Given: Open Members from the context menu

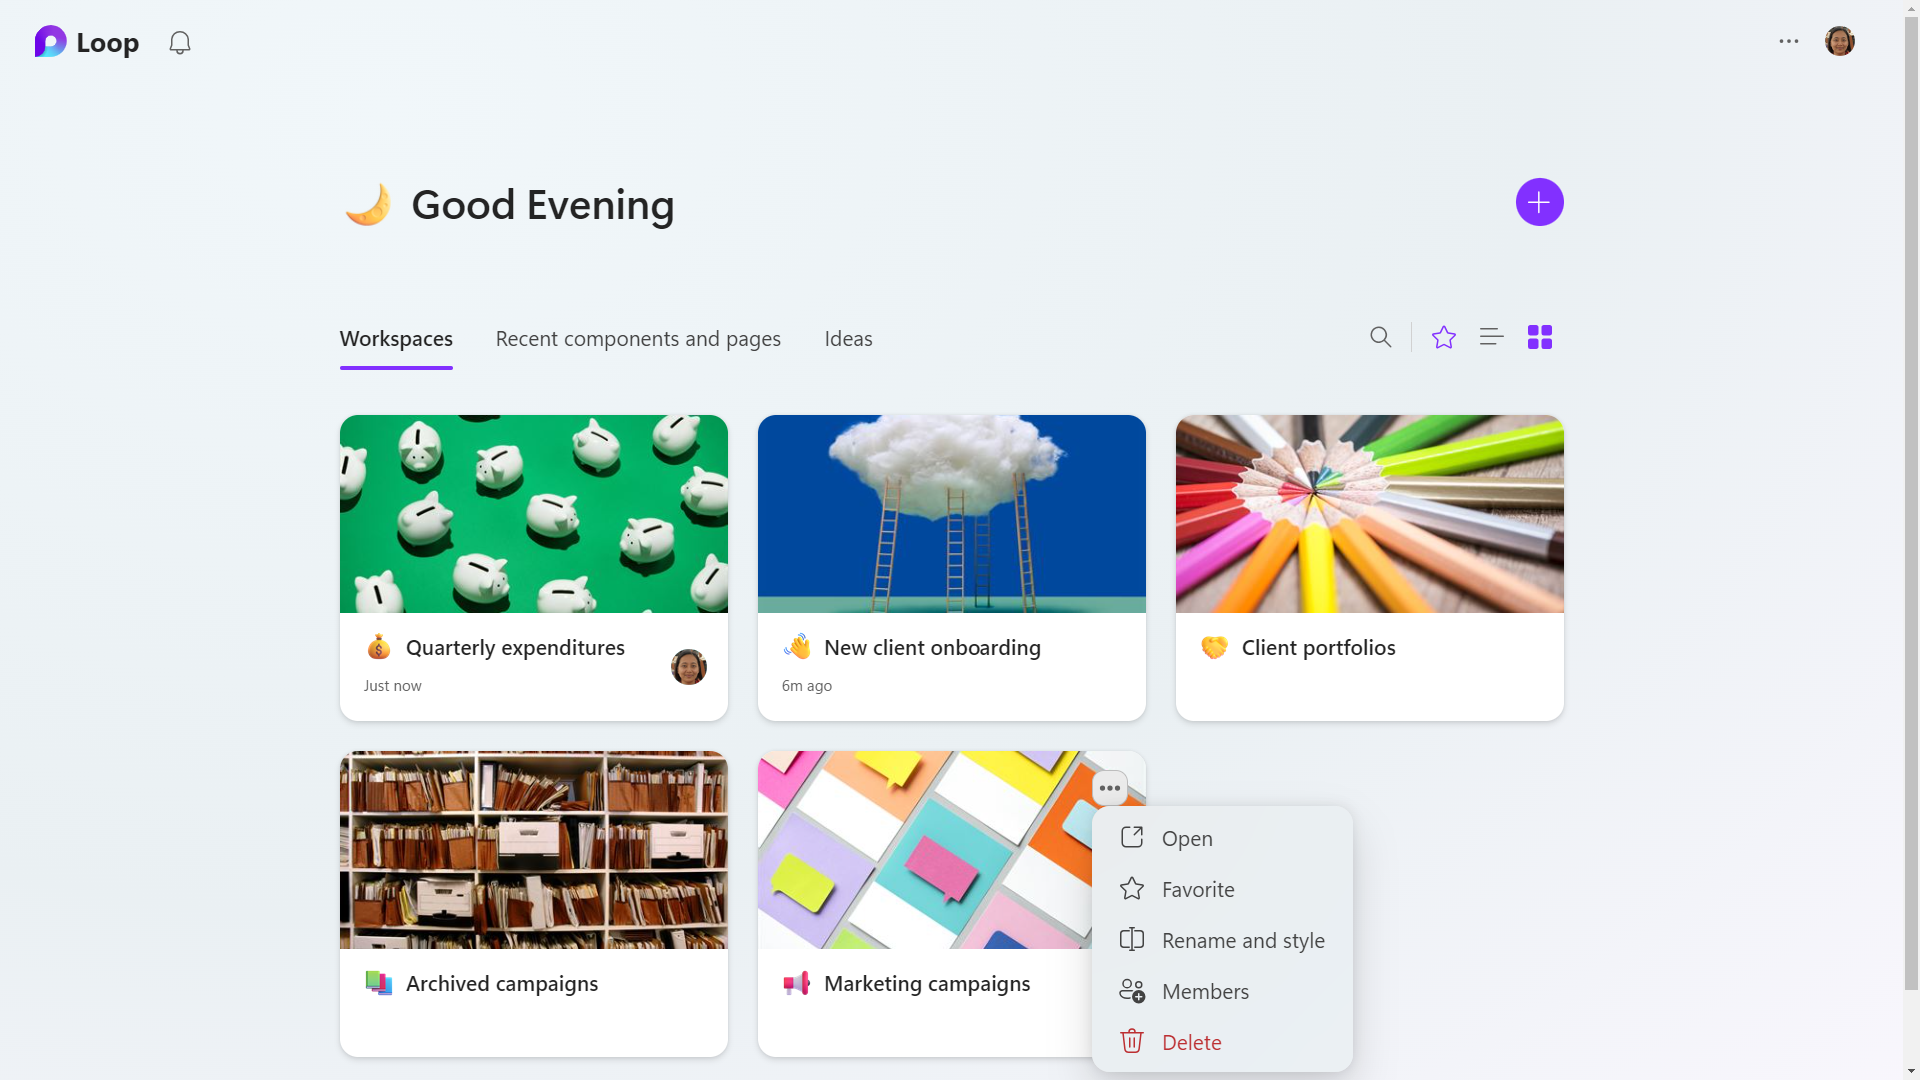Looking at the screenshot, I should [1204, 991].
